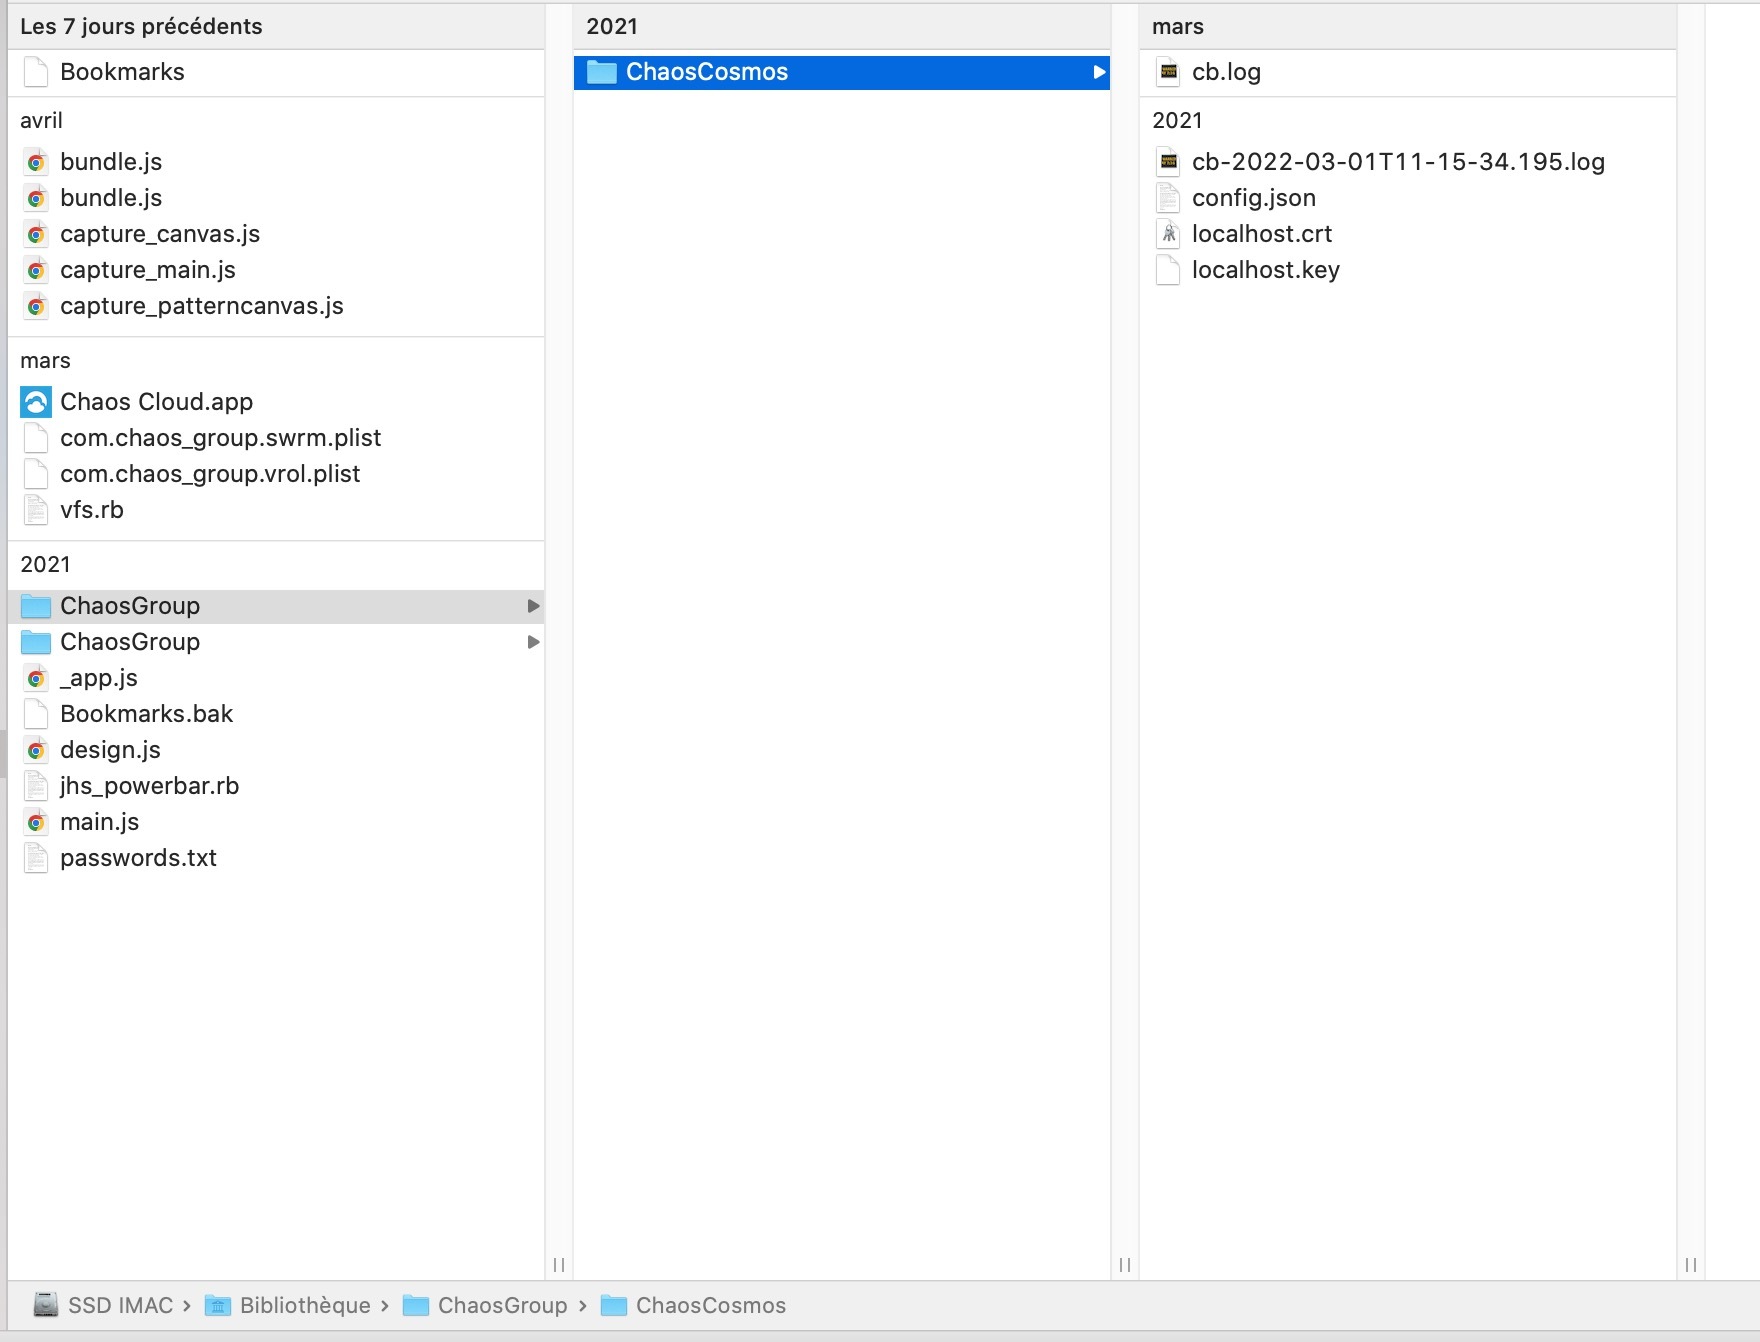Select main.js file name

point(99,822)
